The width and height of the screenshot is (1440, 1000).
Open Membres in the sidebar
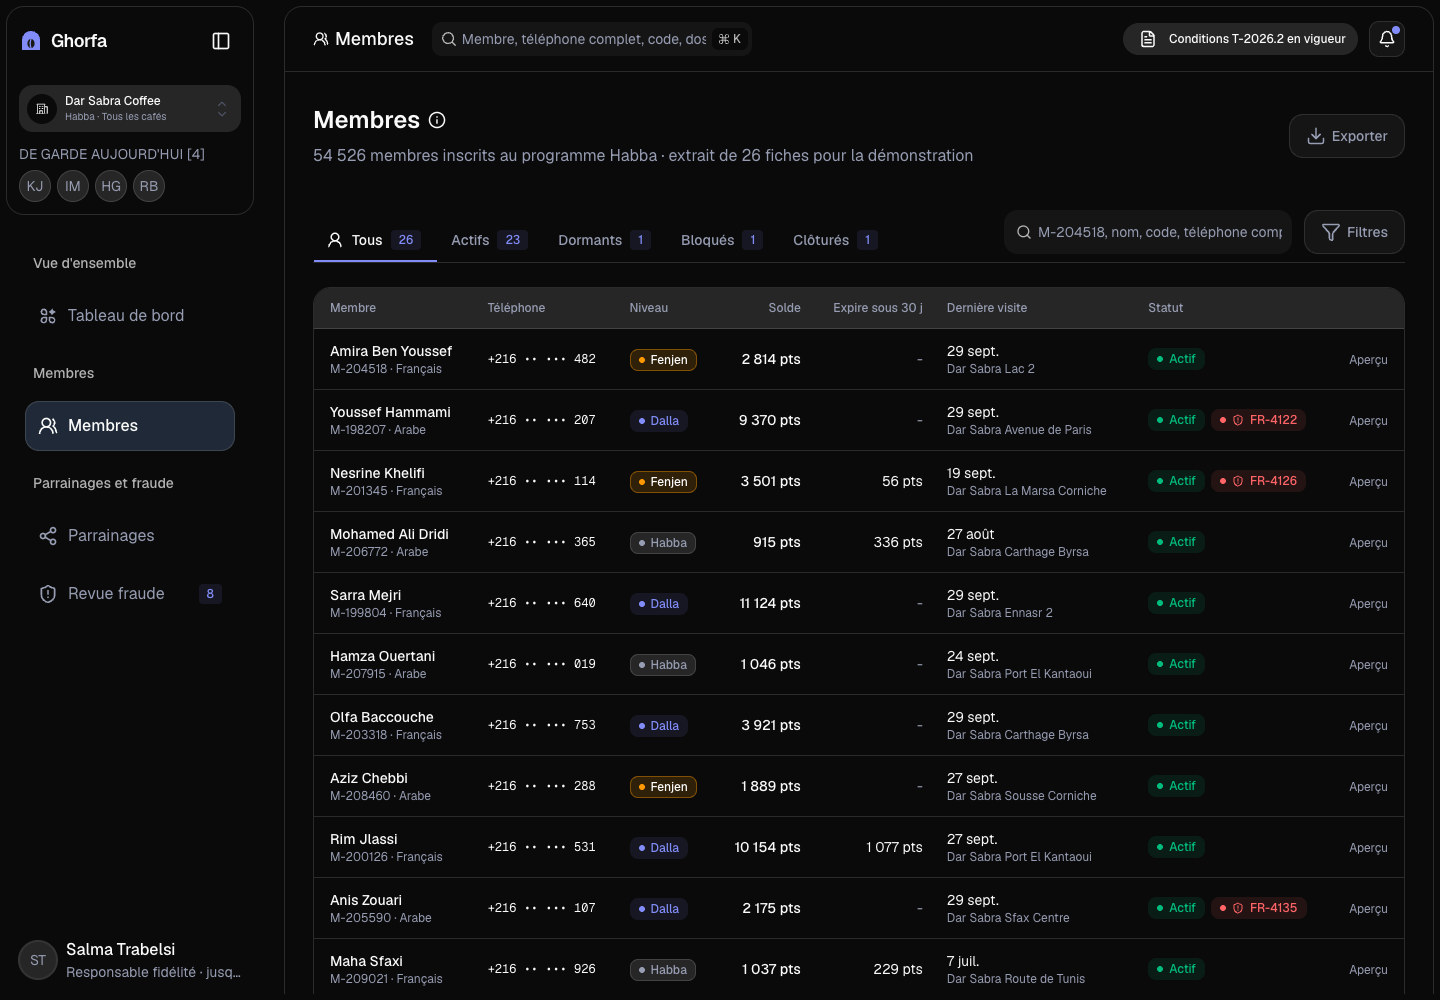tap(130, 426)
